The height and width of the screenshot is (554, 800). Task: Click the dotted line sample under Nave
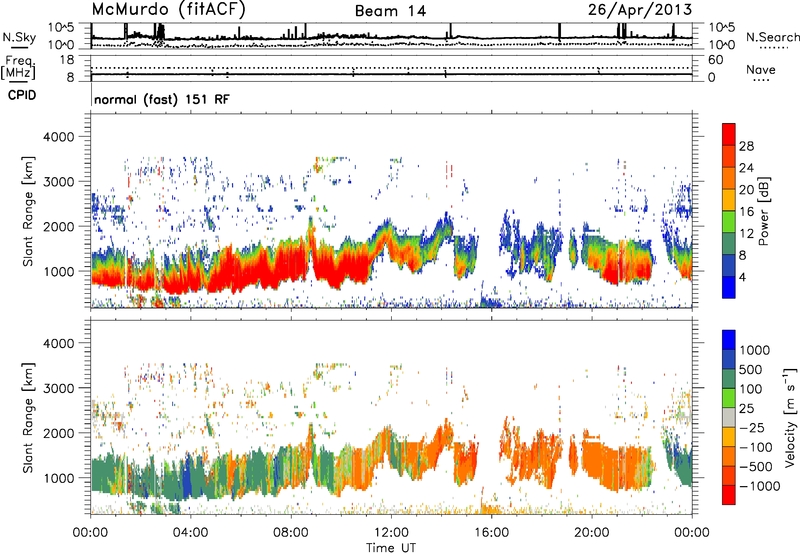761,80
